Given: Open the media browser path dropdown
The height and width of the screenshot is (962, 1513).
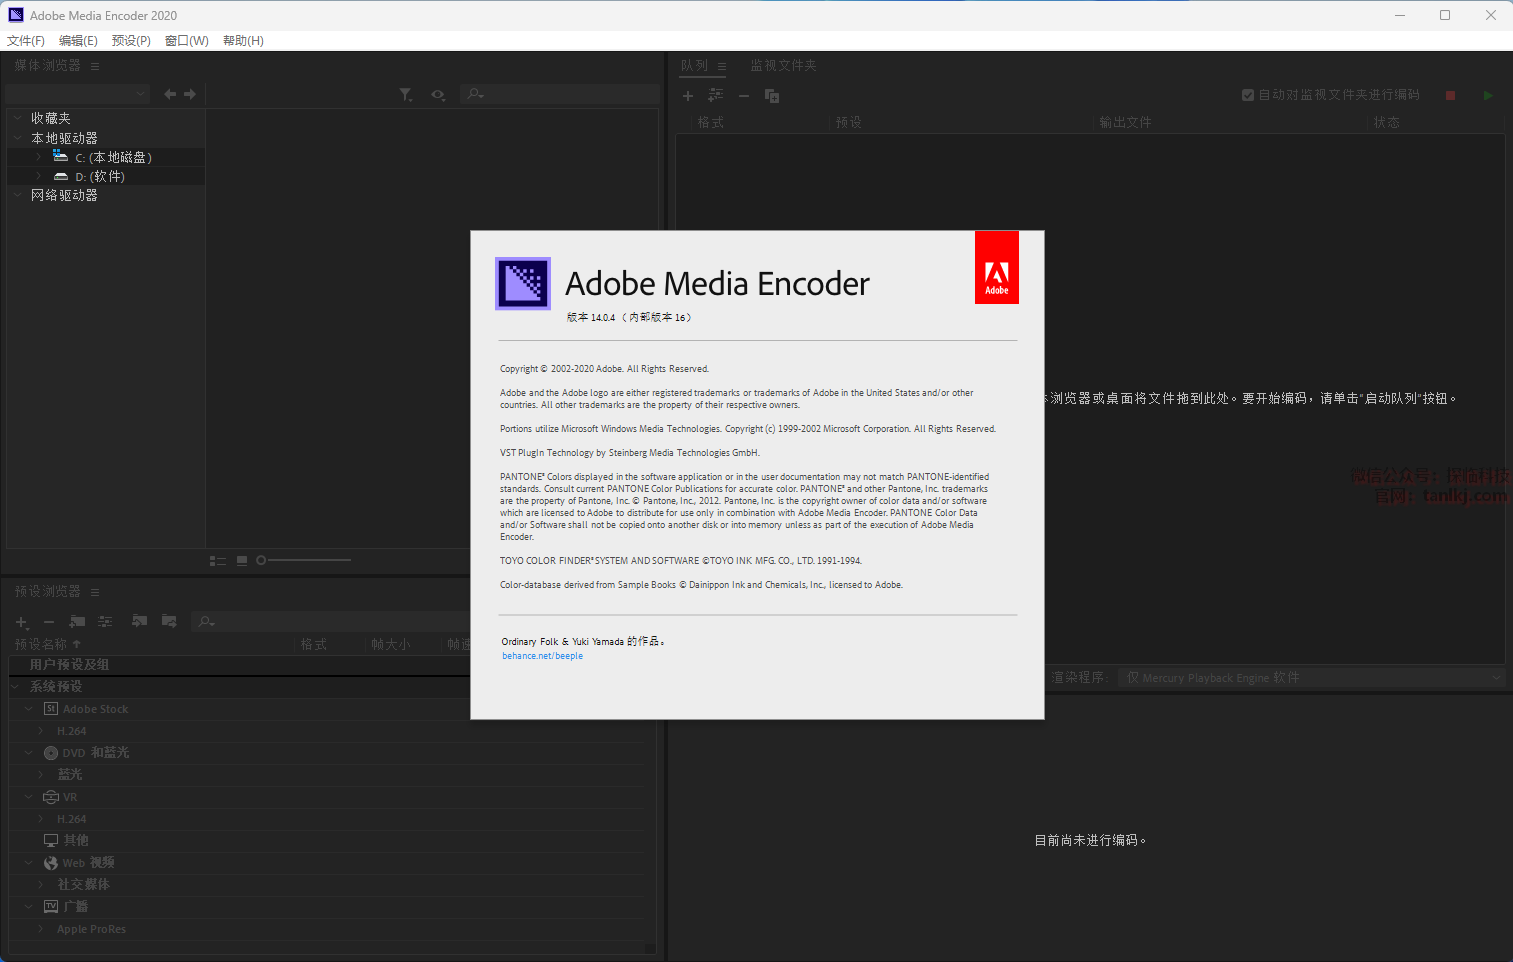Looking at the screenshot, I should pyautogui.click(x=77, y=94).
